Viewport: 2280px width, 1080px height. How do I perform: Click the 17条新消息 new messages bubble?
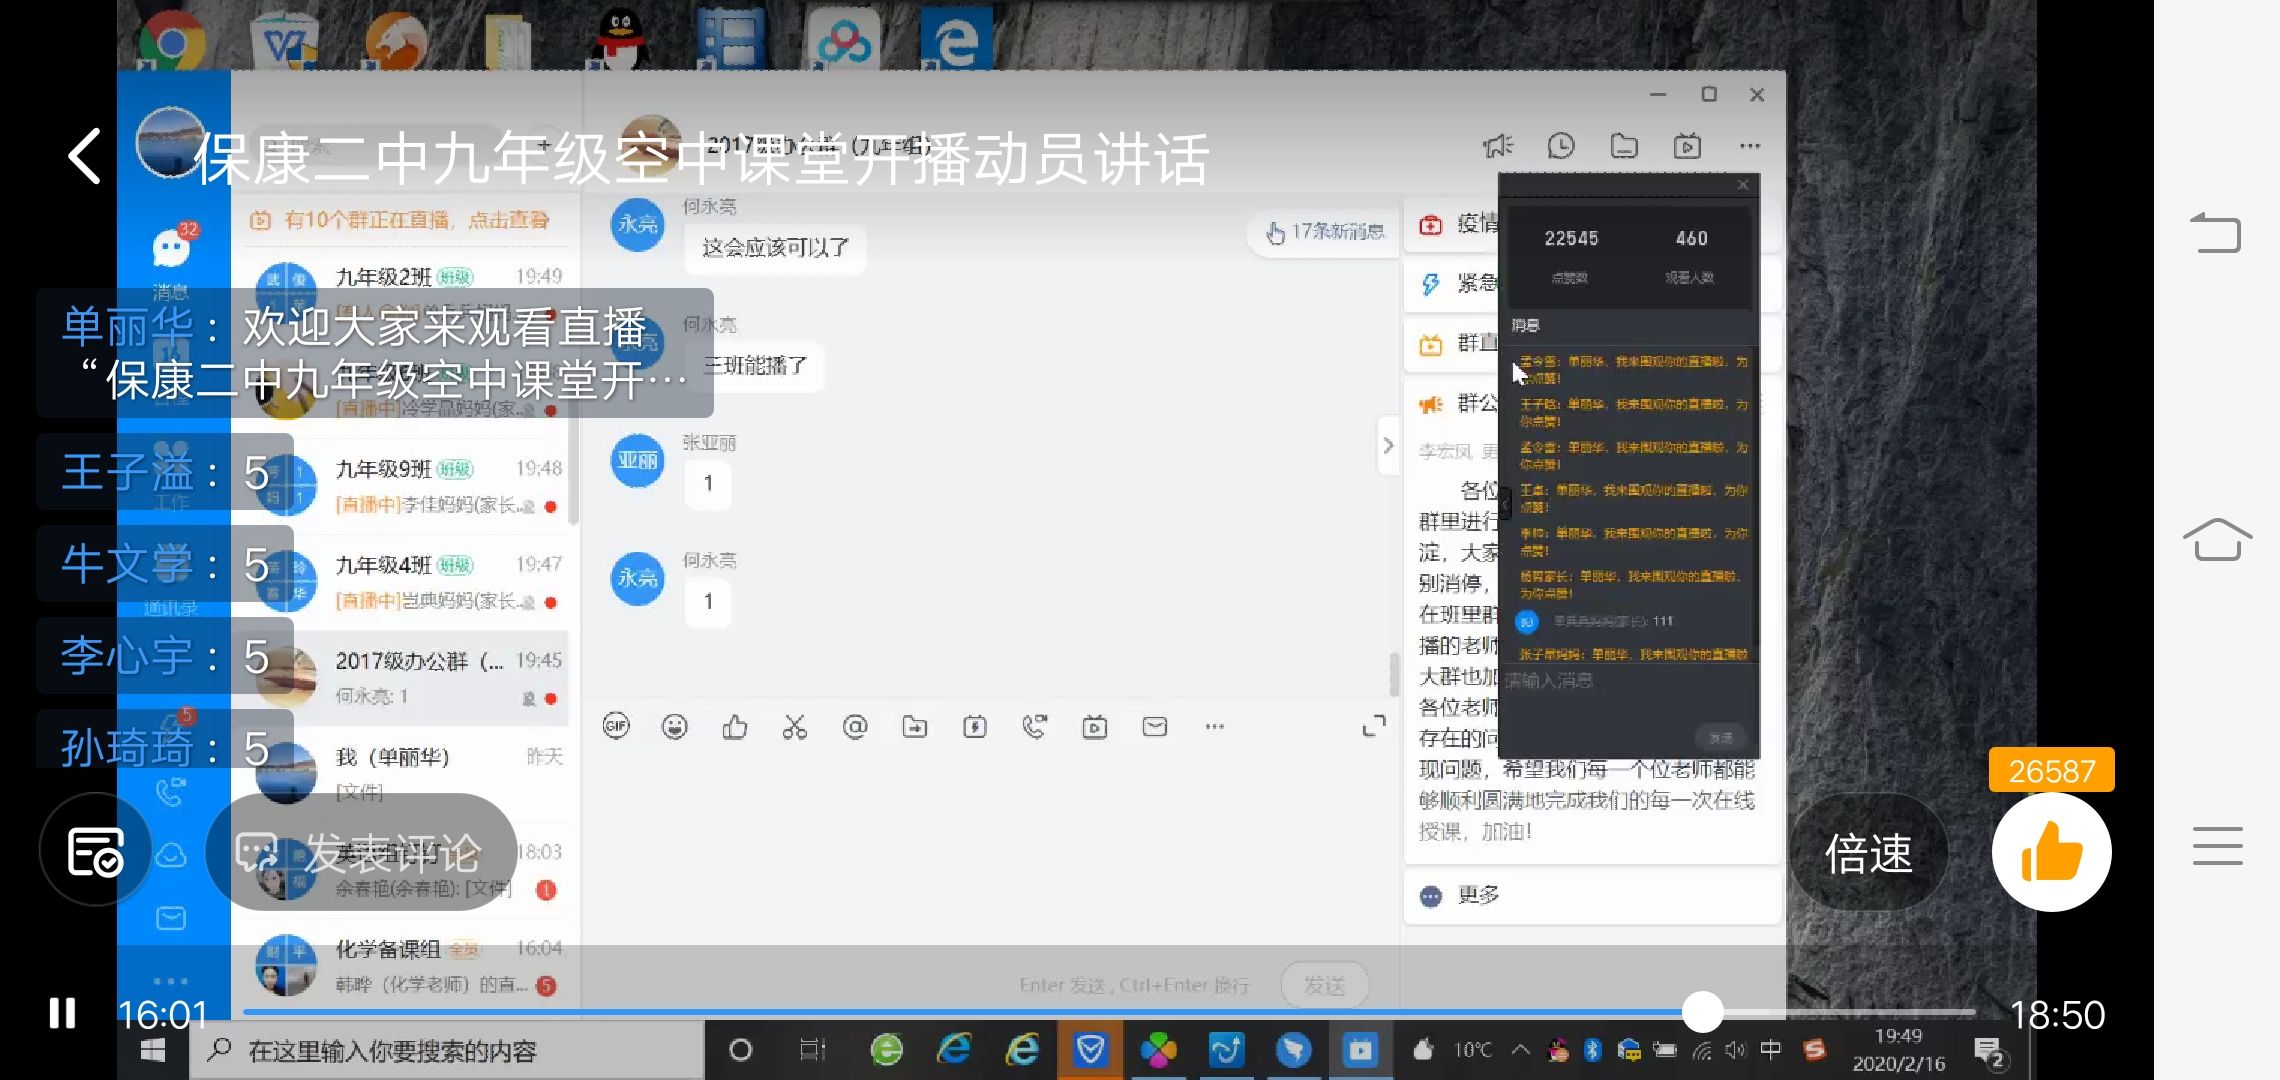pyautogui.click(x=1324, y=232)
